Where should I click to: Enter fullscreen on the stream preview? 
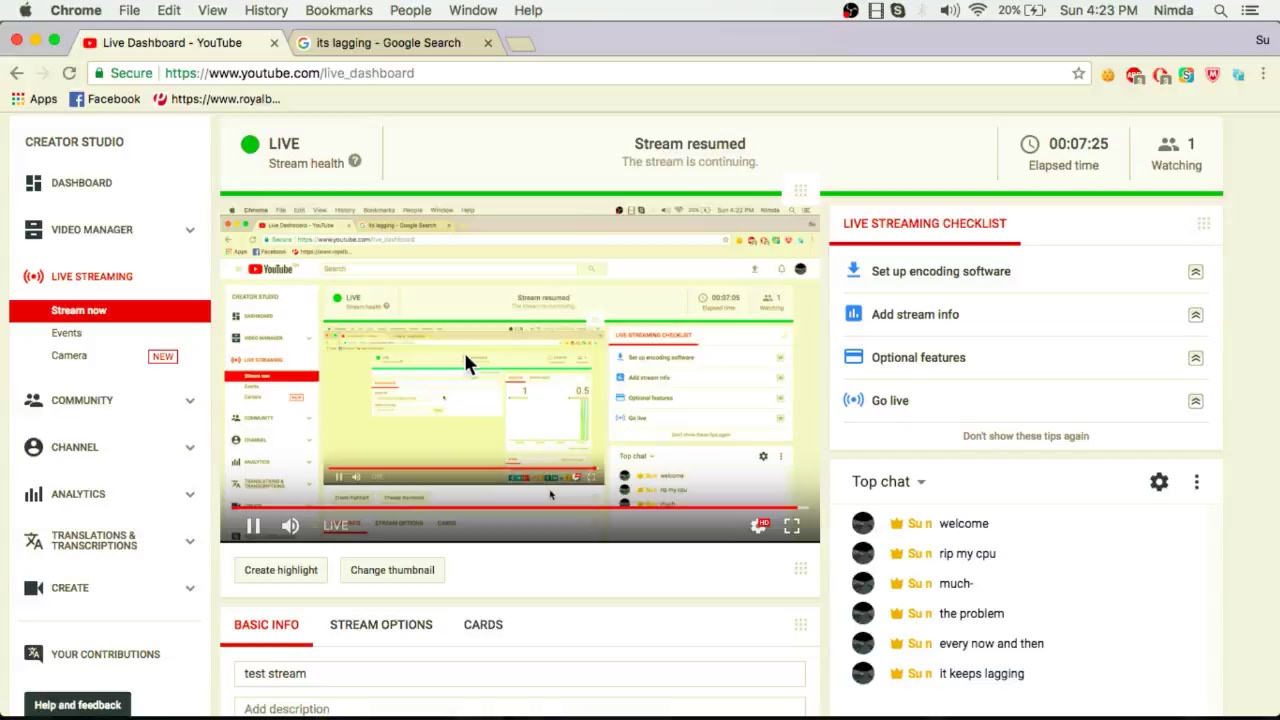(x=792, y=526)
